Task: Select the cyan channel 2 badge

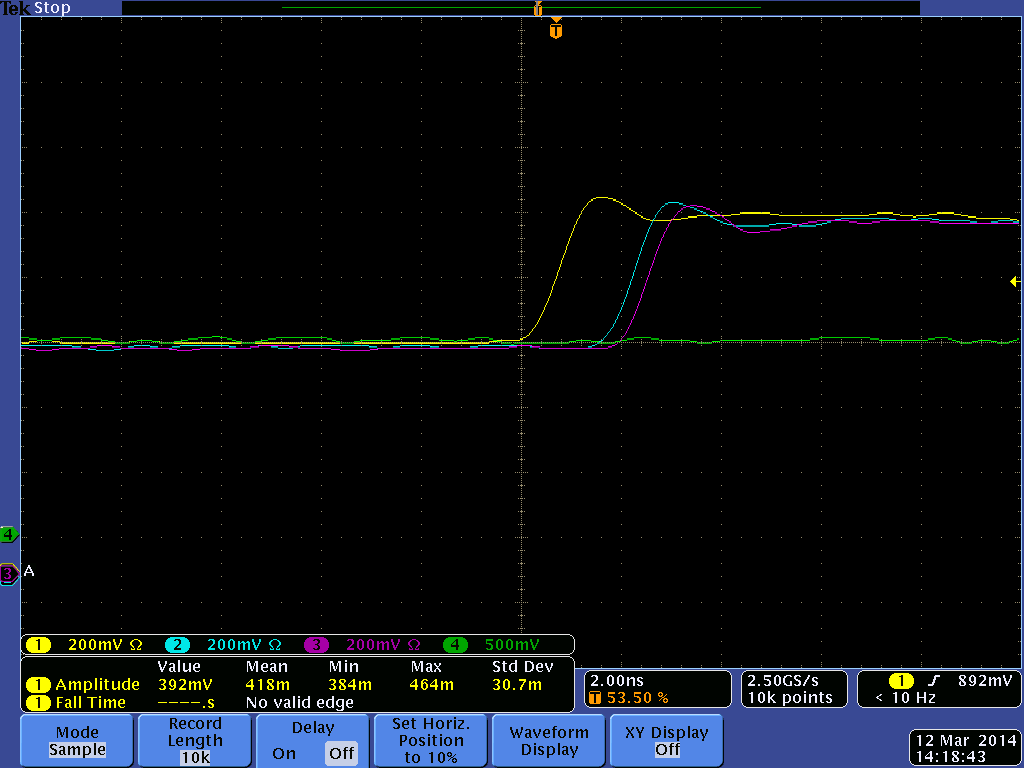Action: click(176, 645)
